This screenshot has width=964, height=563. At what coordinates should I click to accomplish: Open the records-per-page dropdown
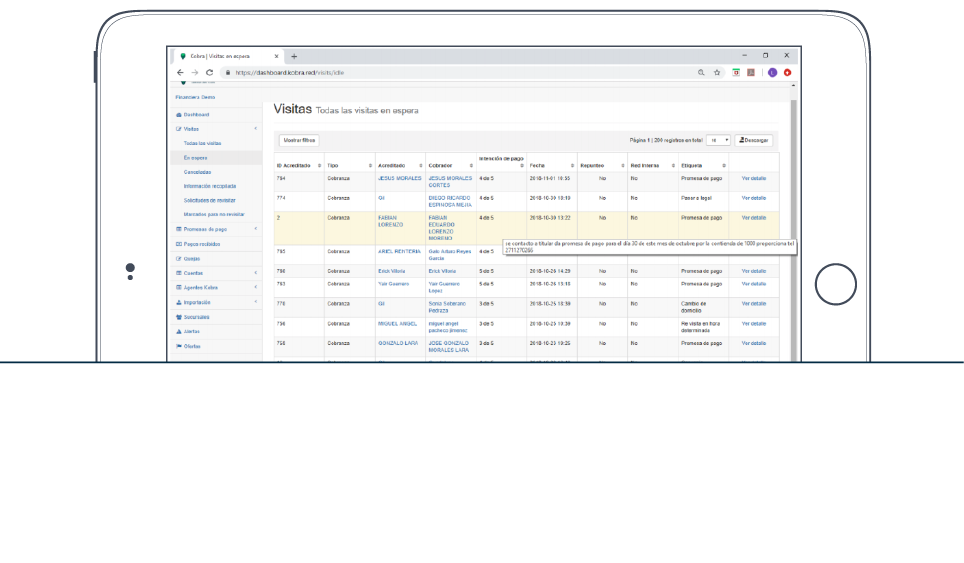click(719, 141)
